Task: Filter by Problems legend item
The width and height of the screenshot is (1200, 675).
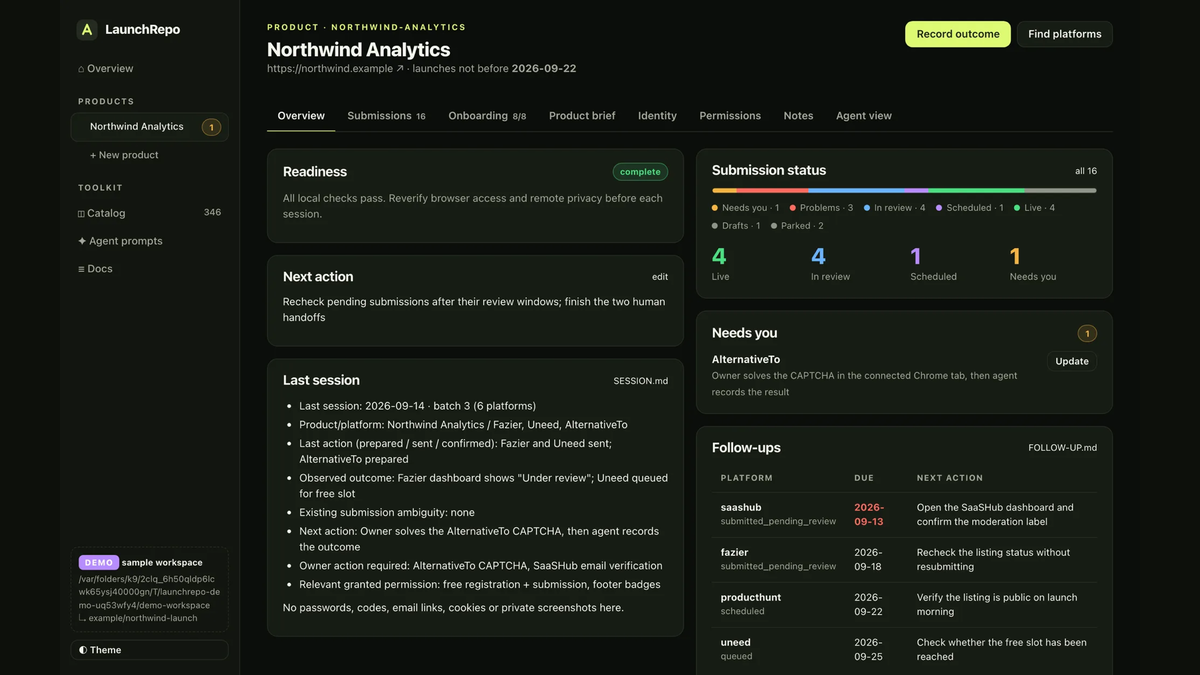Action: [x=821, y=208]
